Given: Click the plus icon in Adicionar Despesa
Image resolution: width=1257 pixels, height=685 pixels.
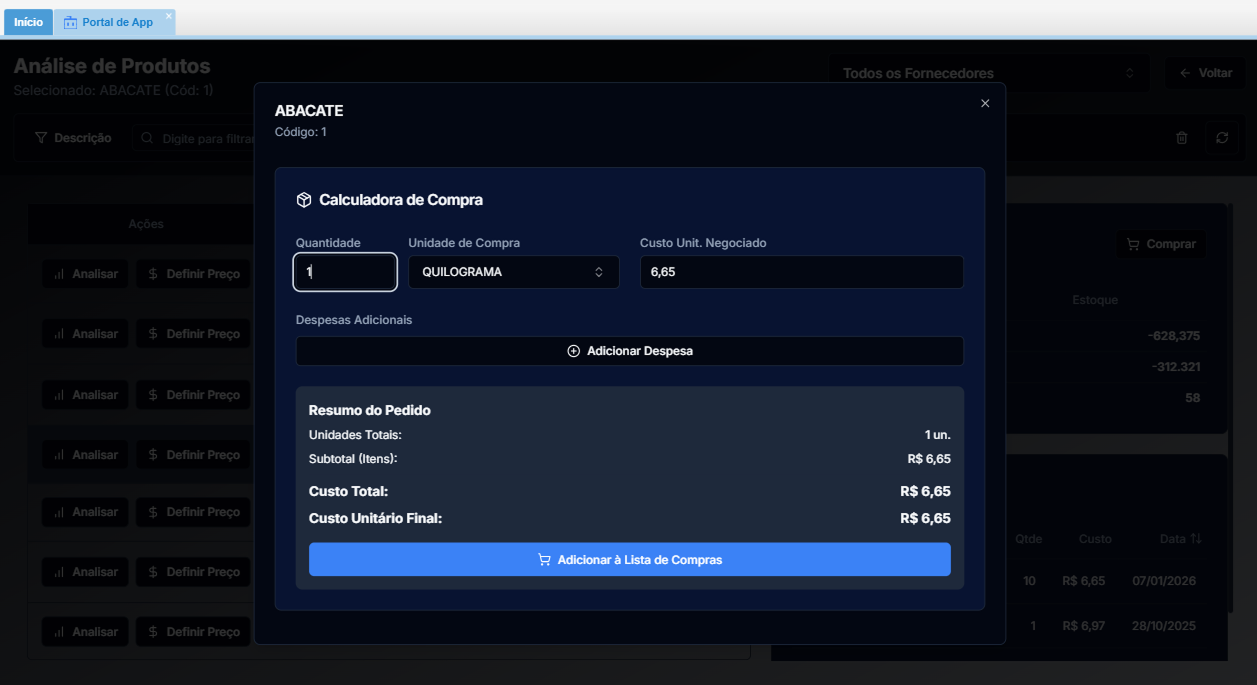Looking at the screenshot, I should pyautogui.click(x=574, y=351).
